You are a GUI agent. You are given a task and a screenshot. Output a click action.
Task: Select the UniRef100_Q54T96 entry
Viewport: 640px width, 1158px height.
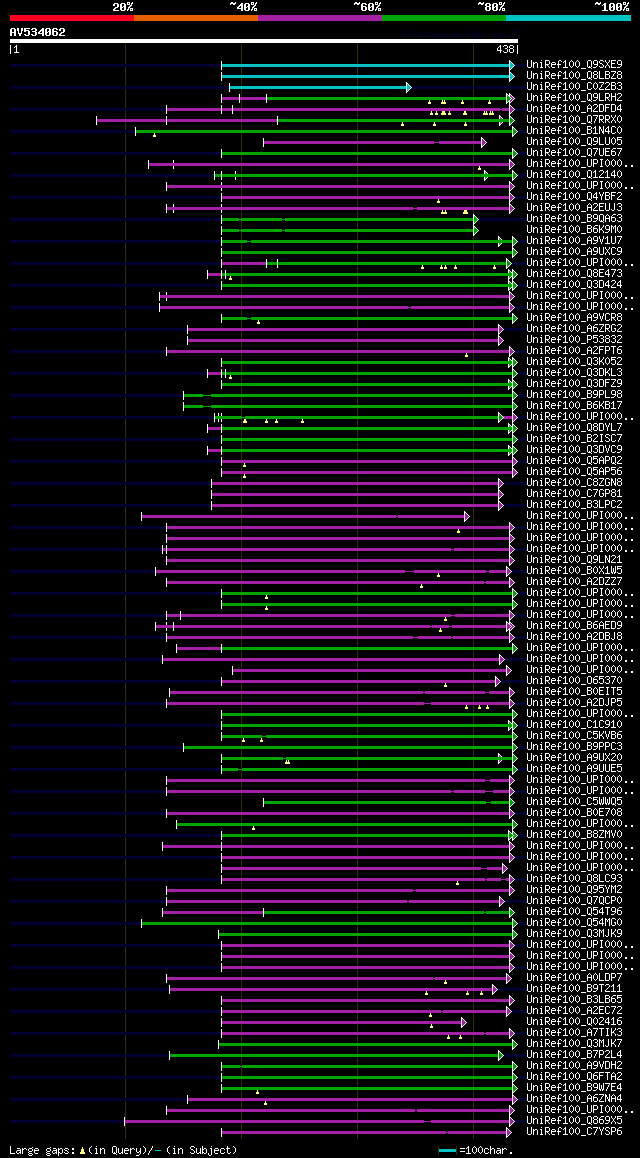pos(574,912)
